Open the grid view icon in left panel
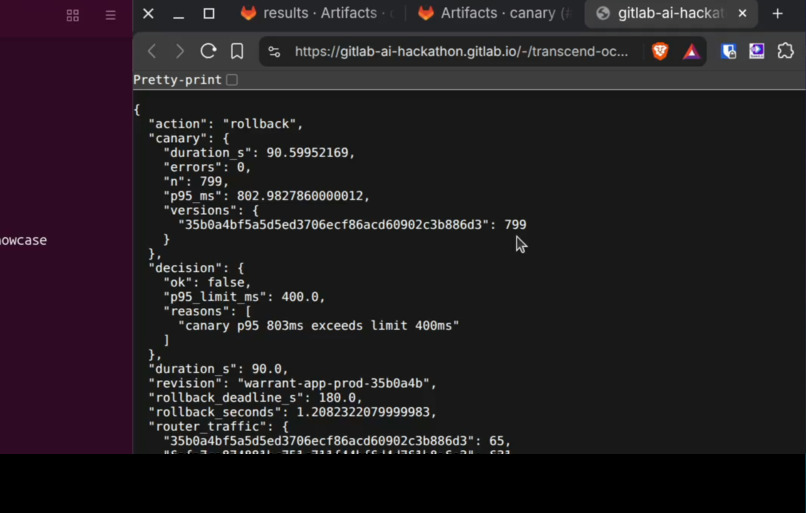The height and width of the screenshot is (513, 806). [x=73, y=15]
